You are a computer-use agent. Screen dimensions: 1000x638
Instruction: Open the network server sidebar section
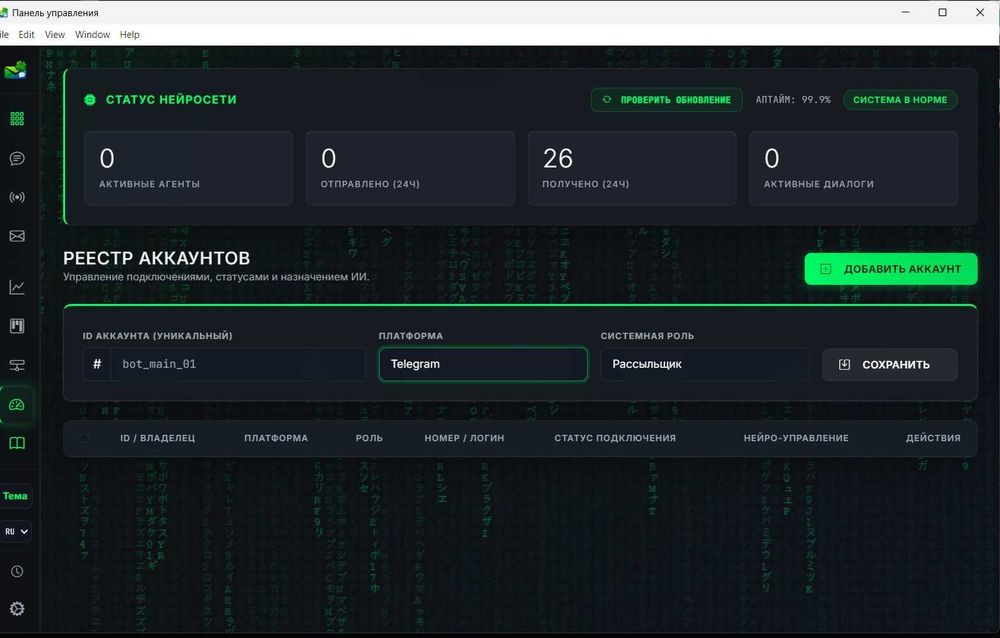17,365
